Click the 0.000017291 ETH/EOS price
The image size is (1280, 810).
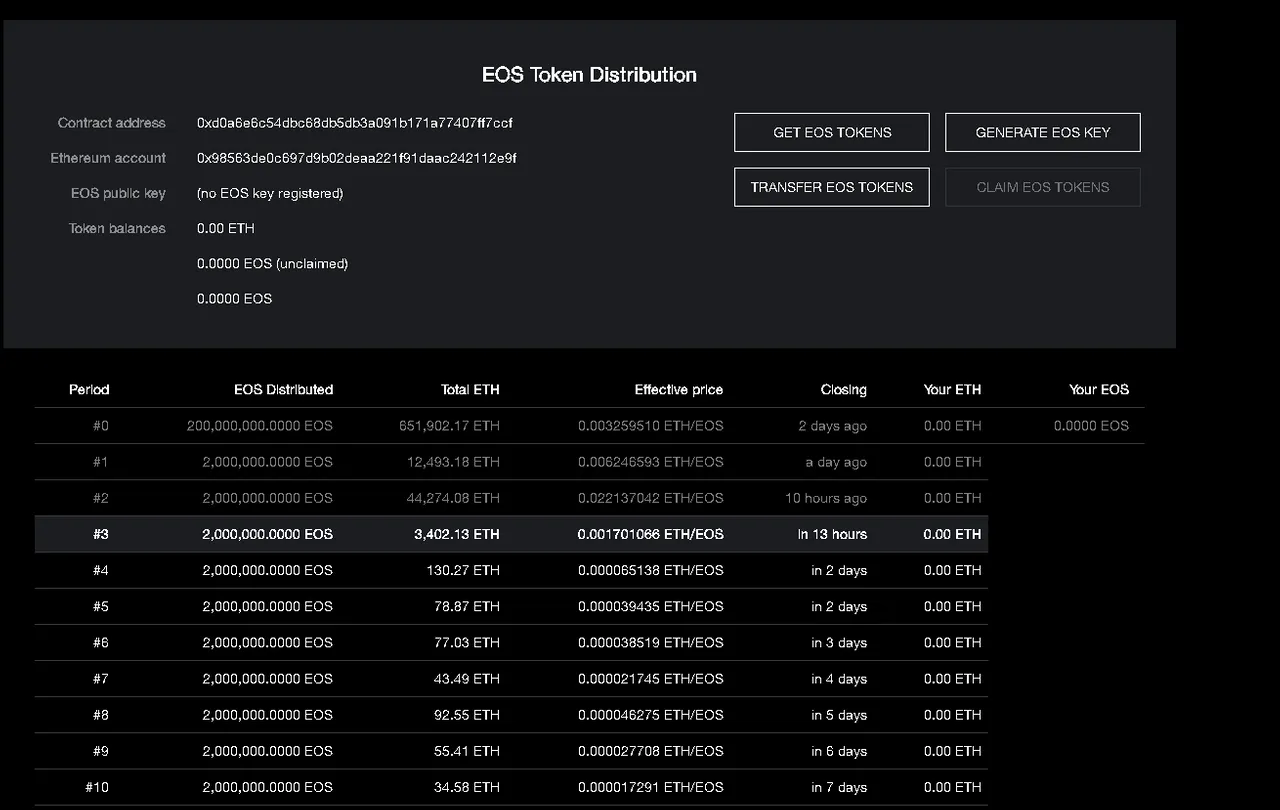650,787
